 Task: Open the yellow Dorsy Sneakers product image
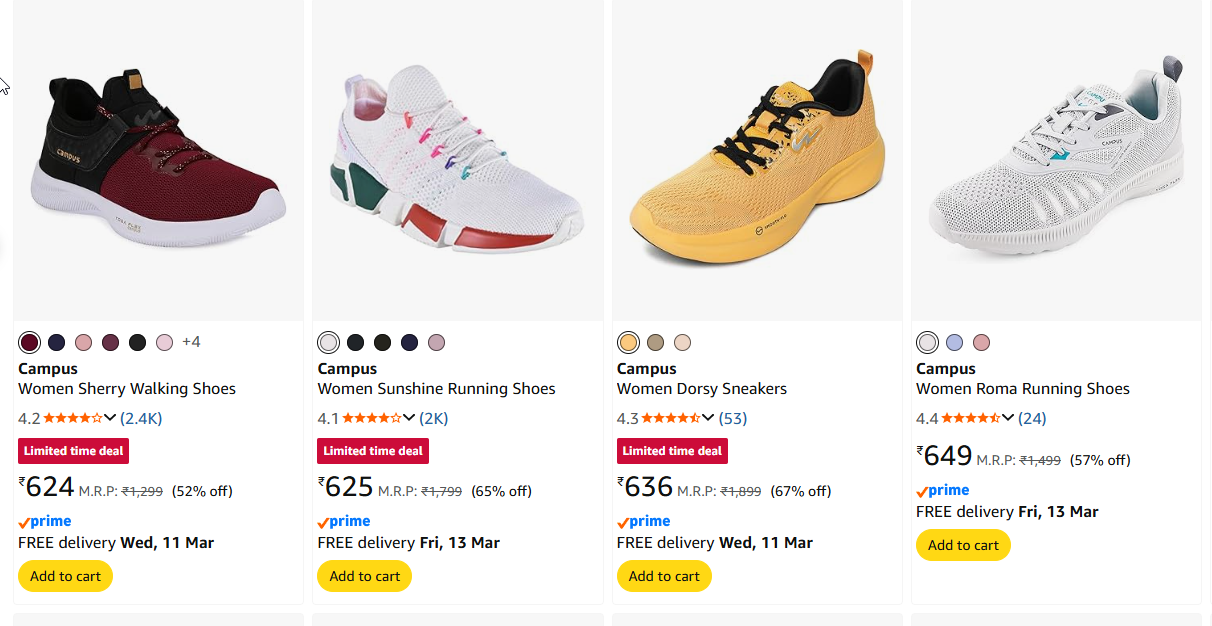coord(757,160)
